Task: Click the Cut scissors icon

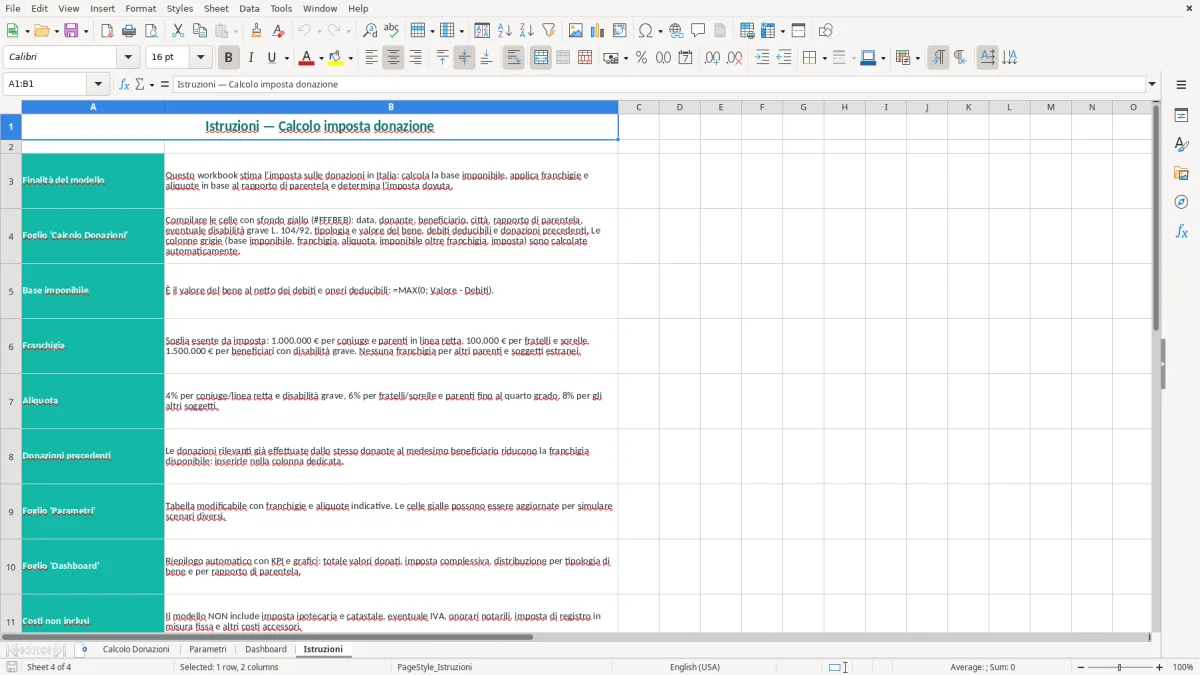Action: [177, 31]
